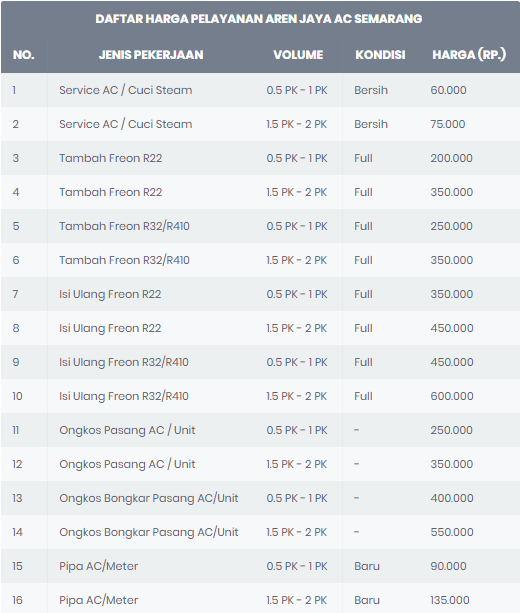
Task: Select 'Ongkos Pasang AC / Unit' in row 12
Action: pyautogui.click(x=127, y=464)
